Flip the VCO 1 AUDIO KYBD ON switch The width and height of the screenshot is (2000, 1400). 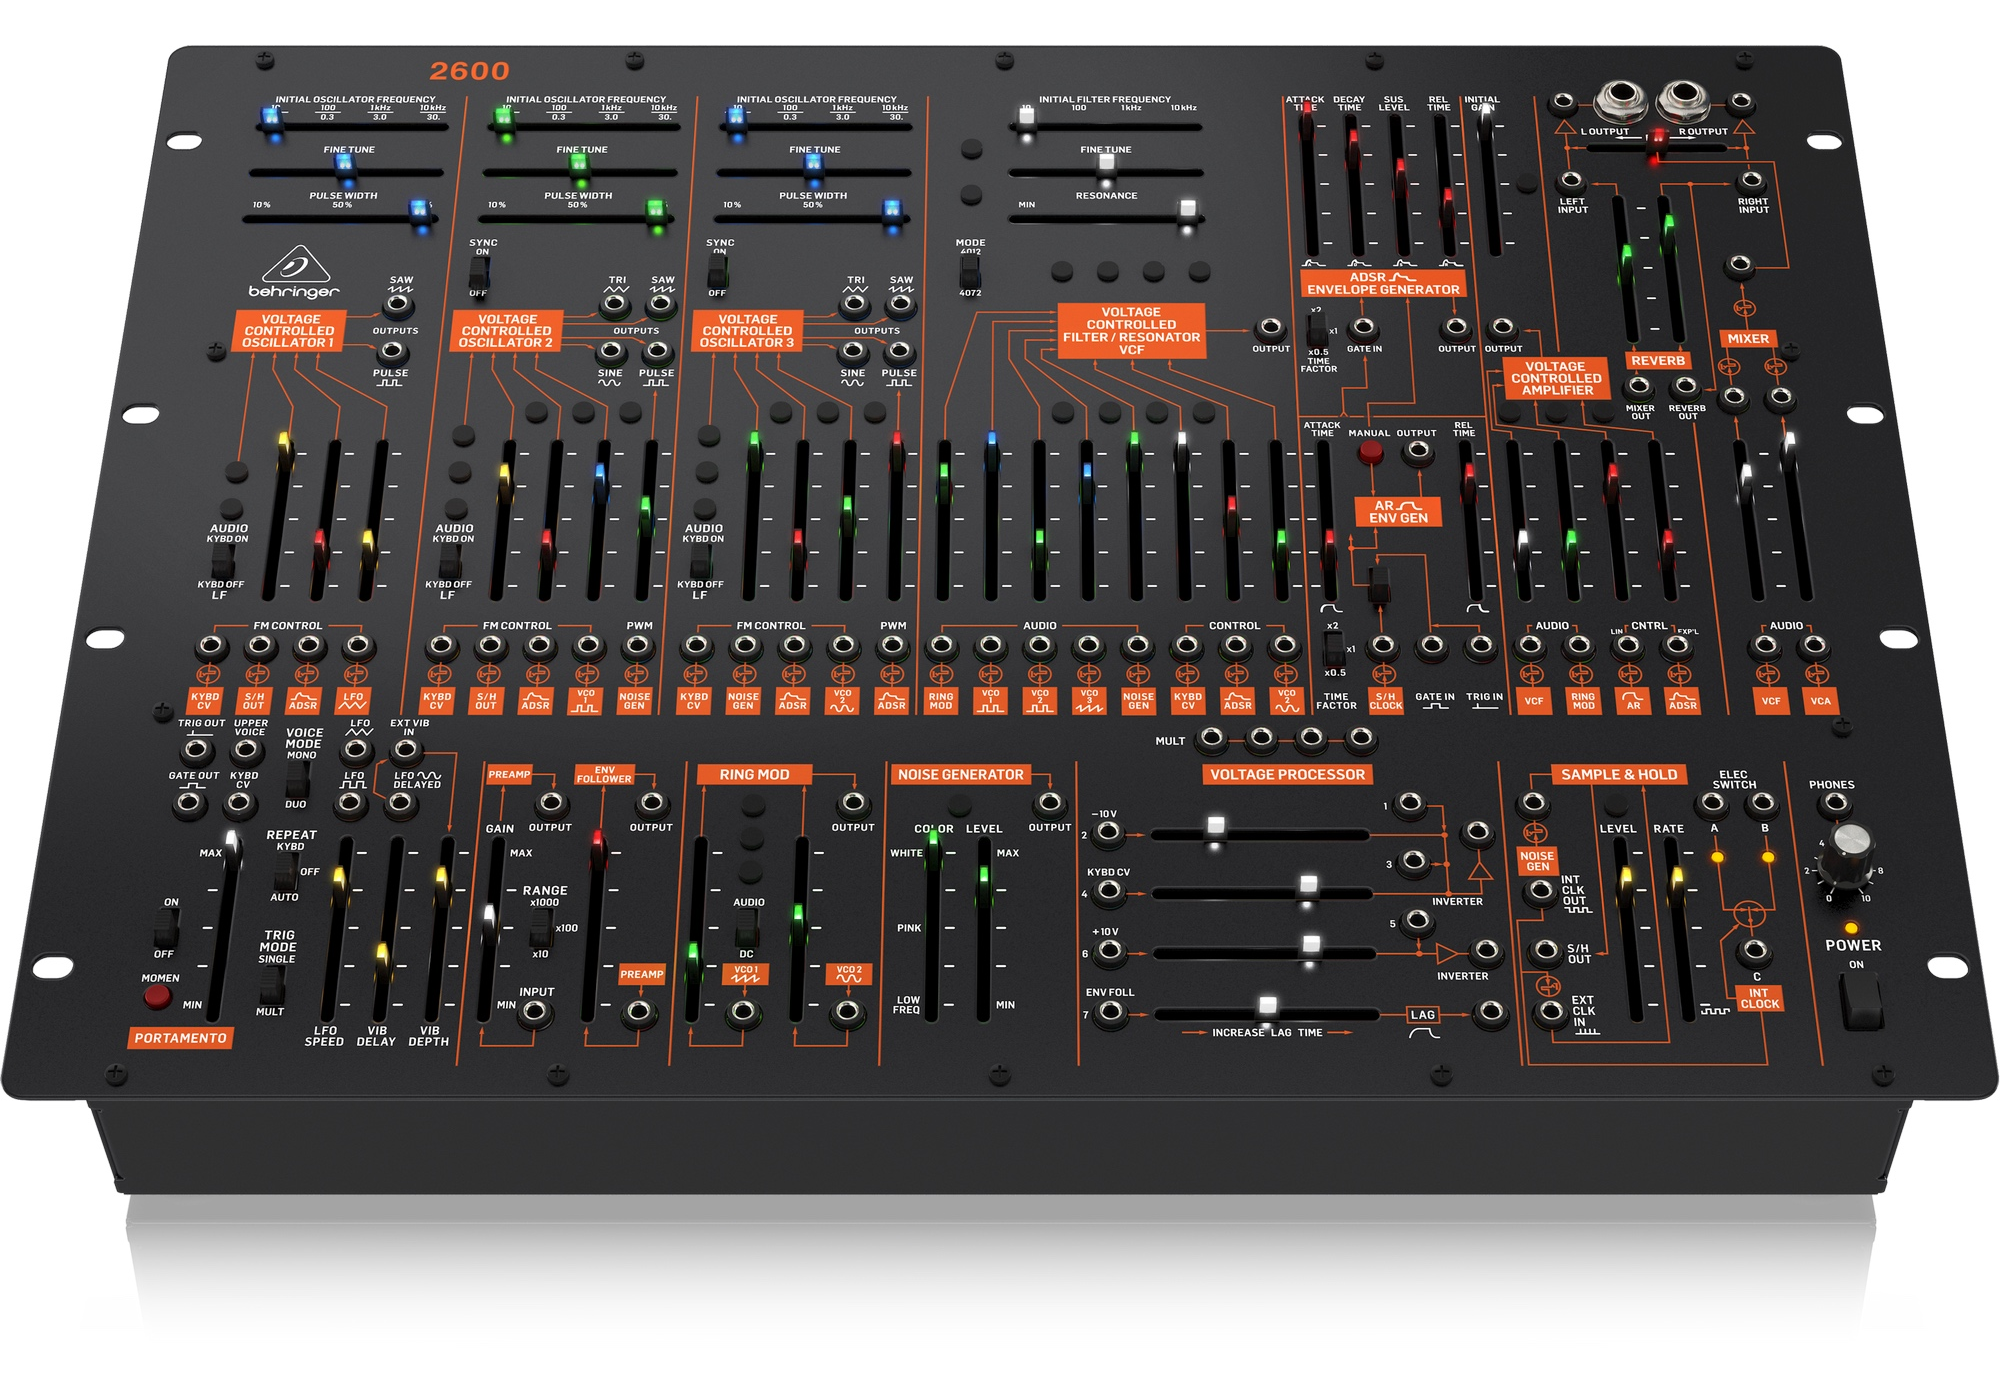pyautogui.click(x=224, y=562)
